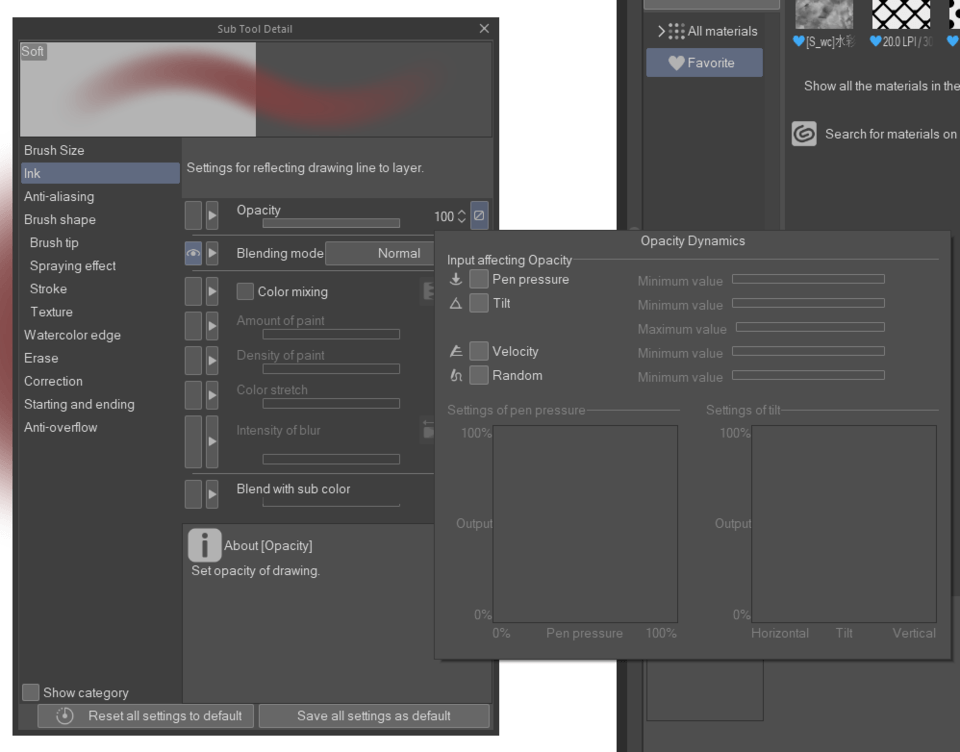This screenshot has height=752, width=960.
Task: Select the Starting and ending category
Action: (x=100, y=404)
